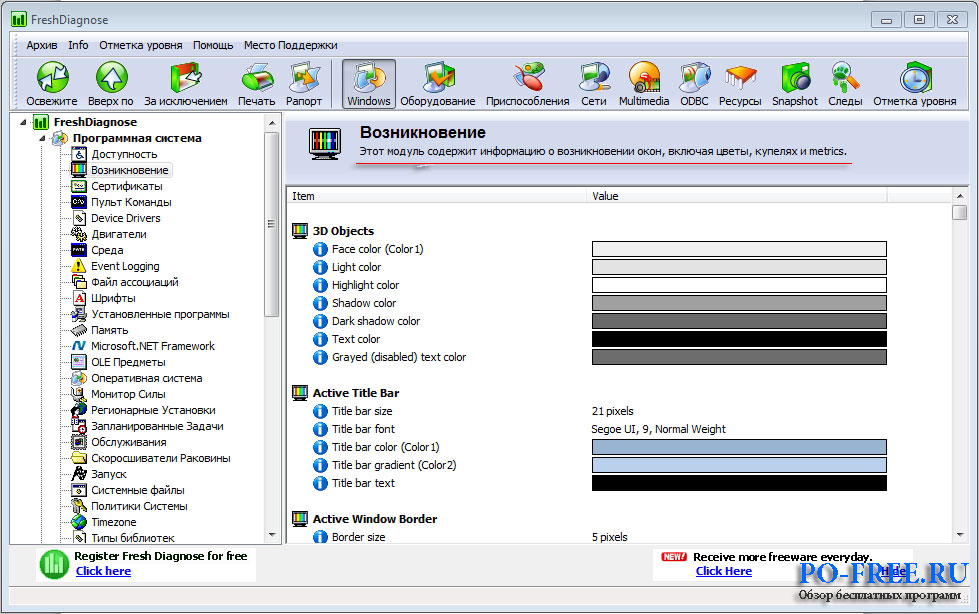Image resolution: width=979 pixels, height=614 pixels.
Task: Open the Помощь menu
Action: click(213, 45)
